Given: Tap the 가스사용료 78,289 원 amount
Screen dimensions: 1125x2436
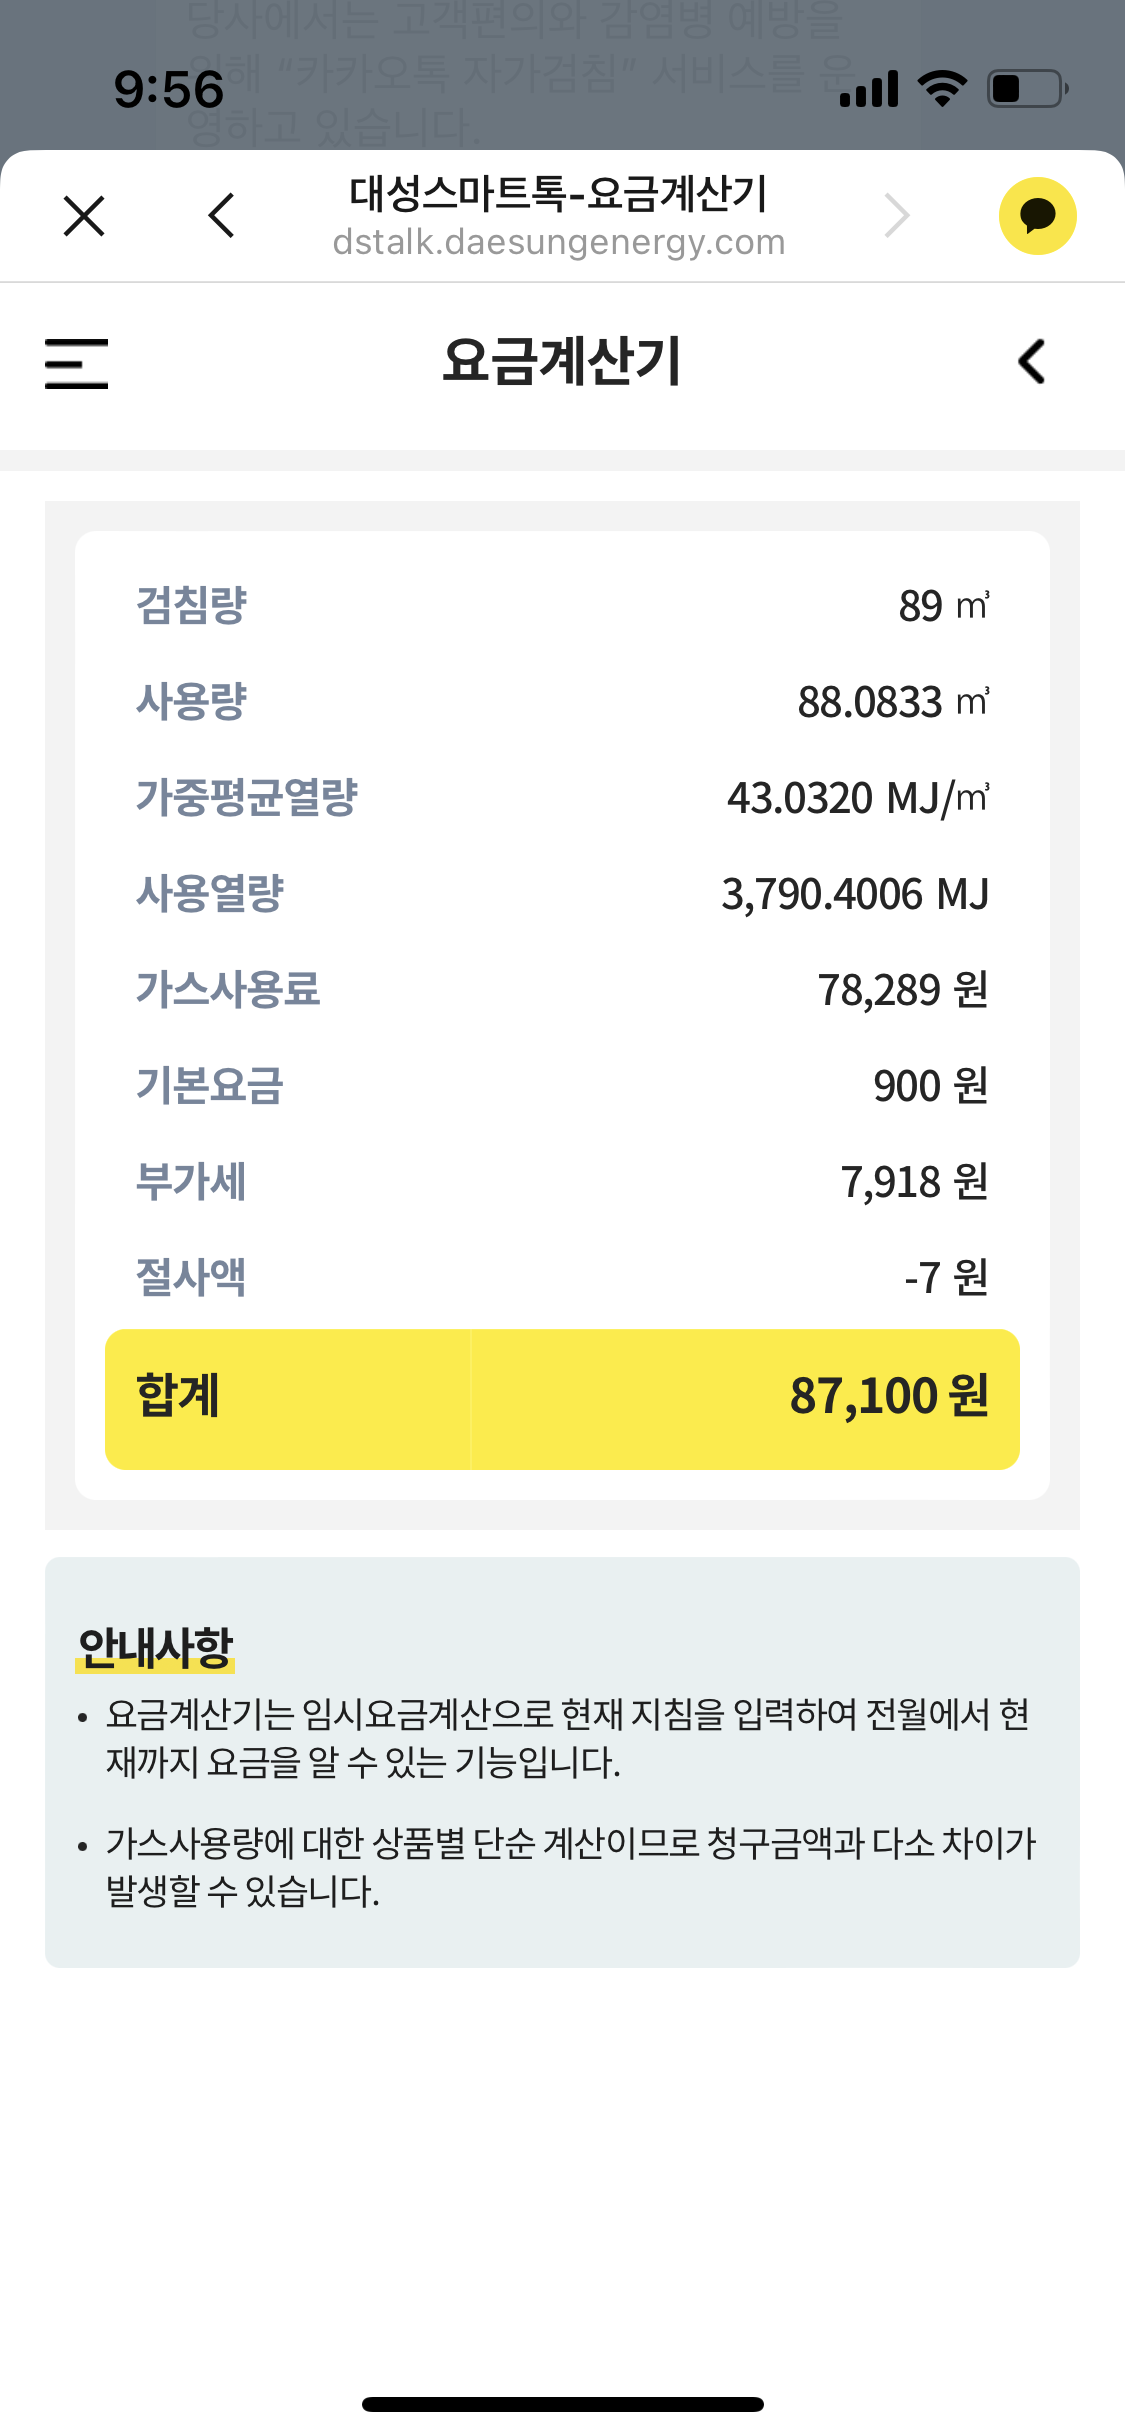Looking at the screenshot, I should [902, 990].
